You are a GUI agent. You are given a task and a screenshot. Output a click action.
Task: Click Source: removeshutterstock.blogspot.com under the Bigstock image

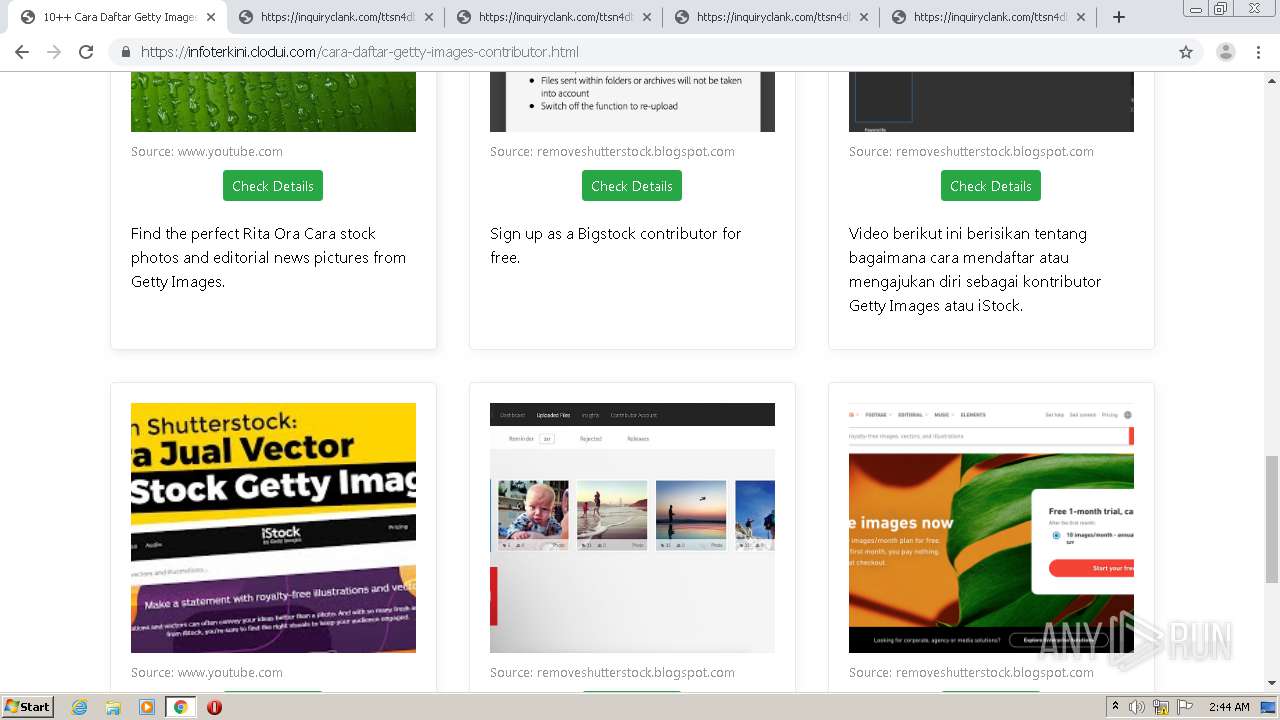point(612,152)
